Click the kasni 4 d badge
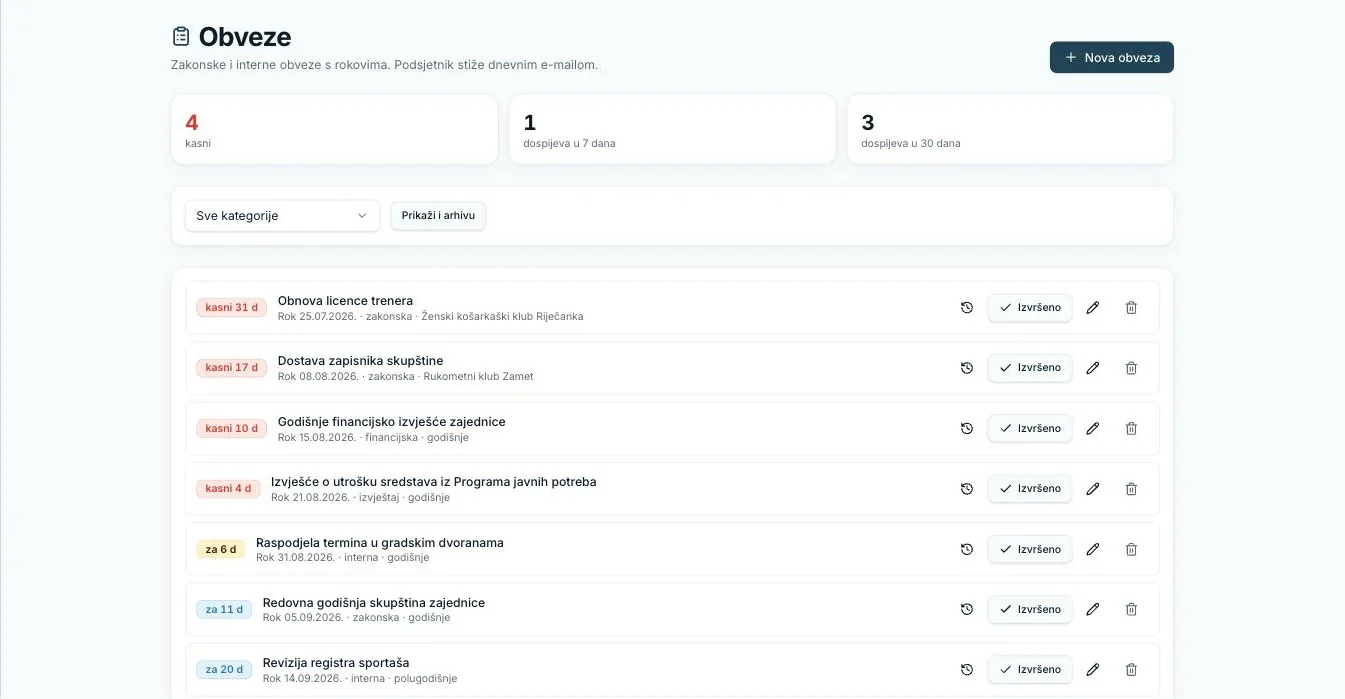The image size is (1345, 699). pyautogui.click(x=228, y=489)
